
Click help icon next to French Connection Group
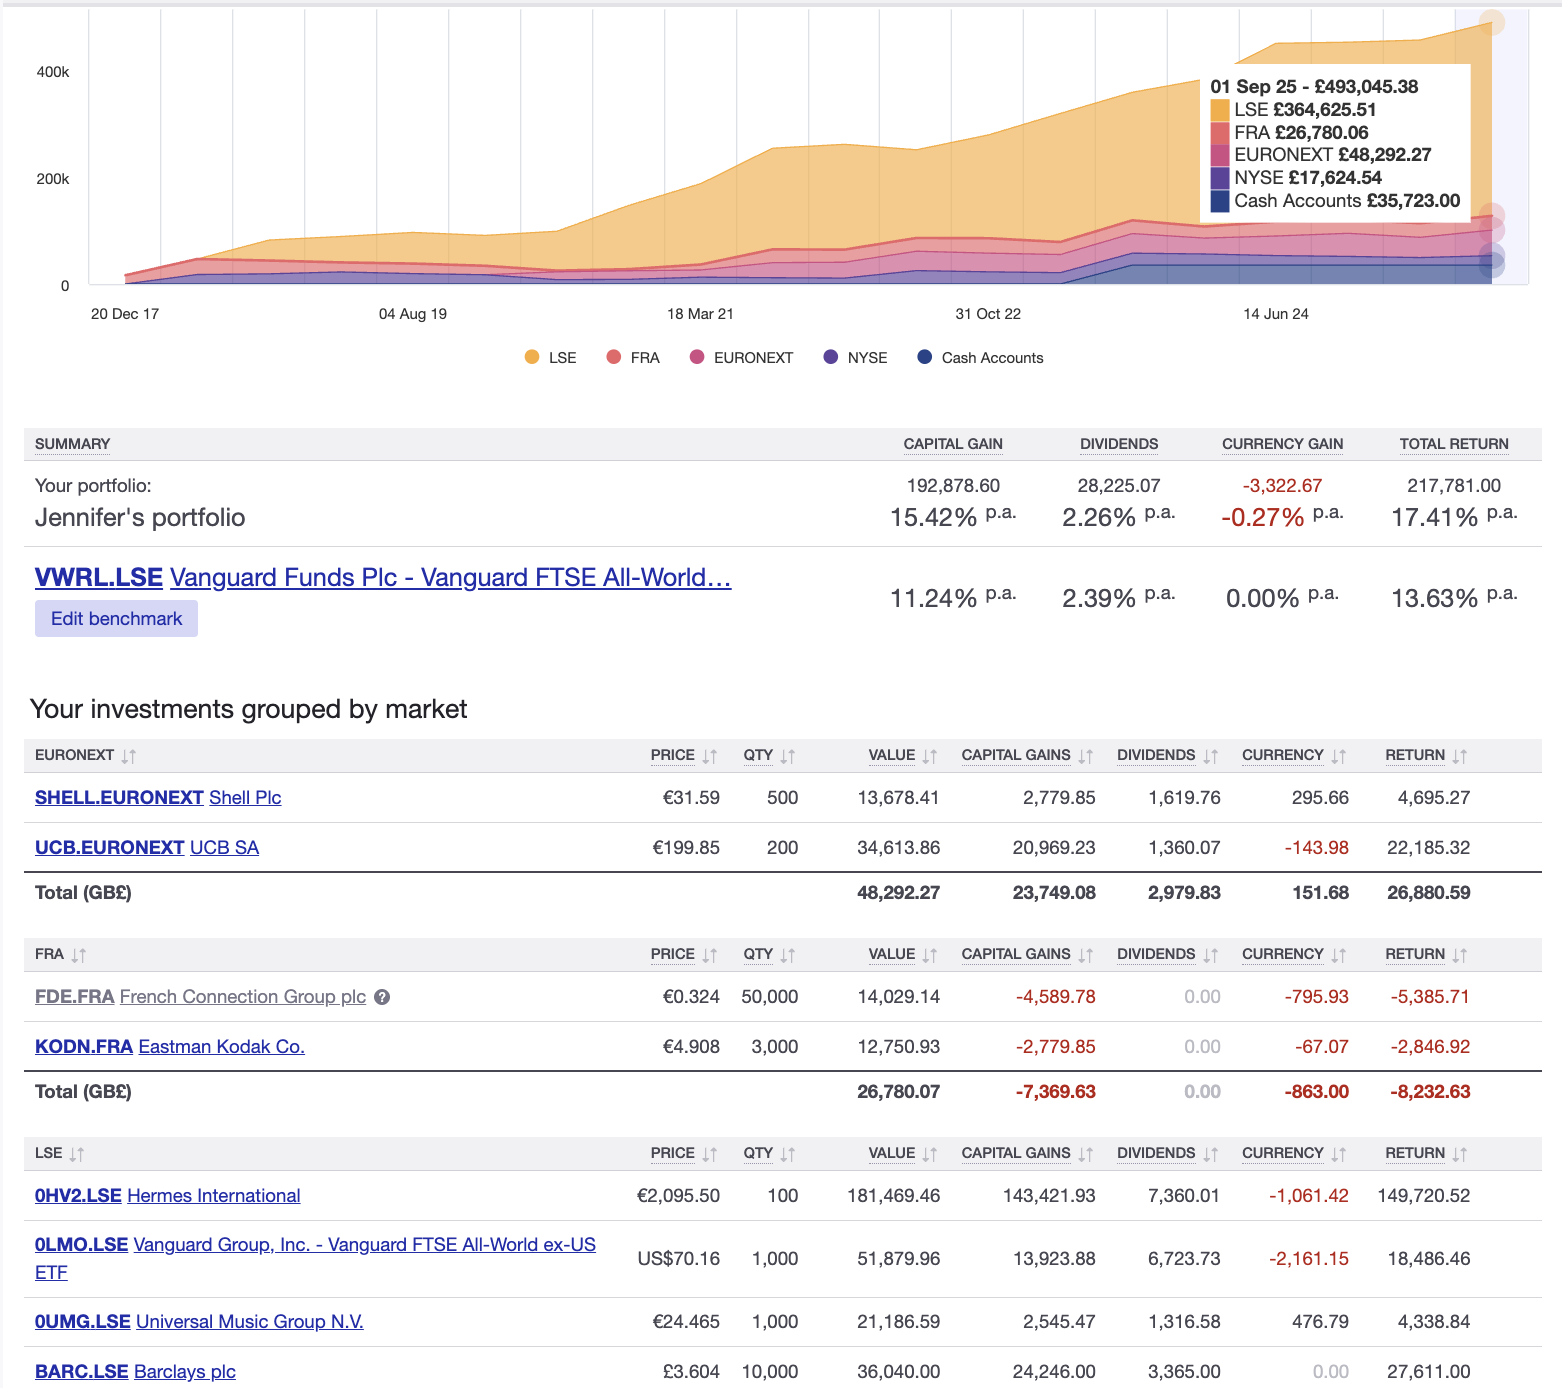point(382,997)
